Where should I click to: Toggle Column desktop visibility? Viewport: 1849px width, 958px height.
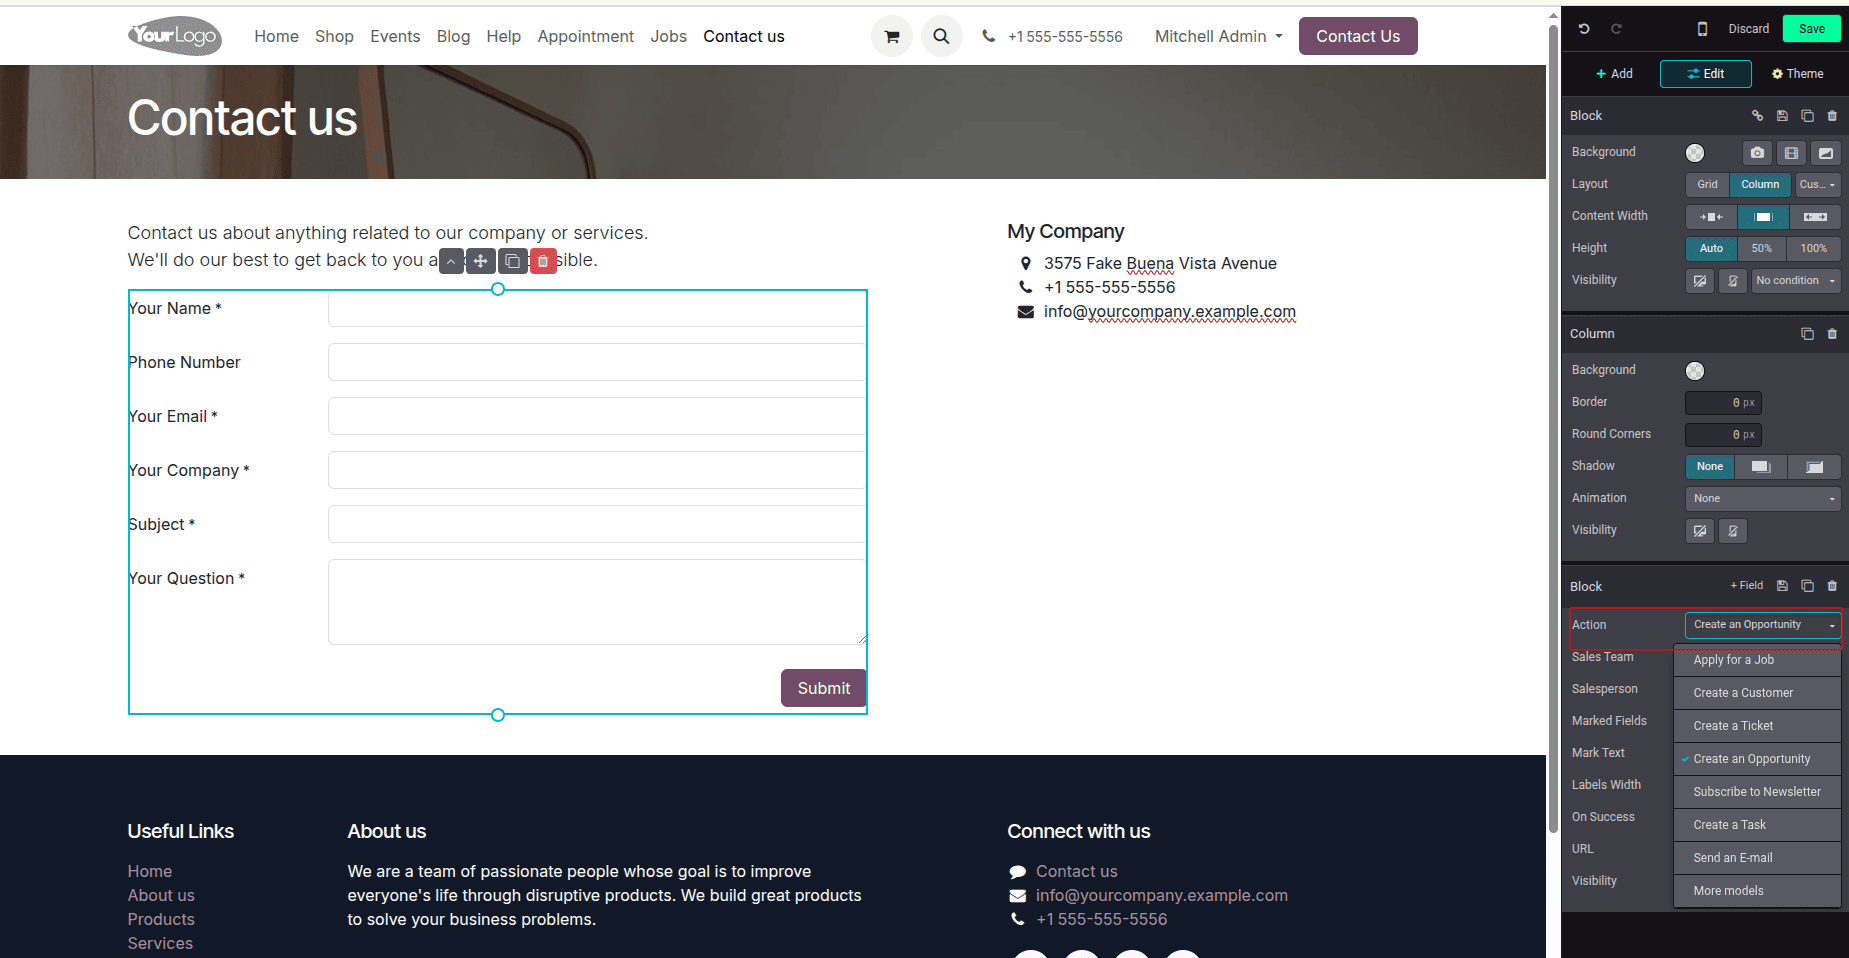[x=1700, y=531]
